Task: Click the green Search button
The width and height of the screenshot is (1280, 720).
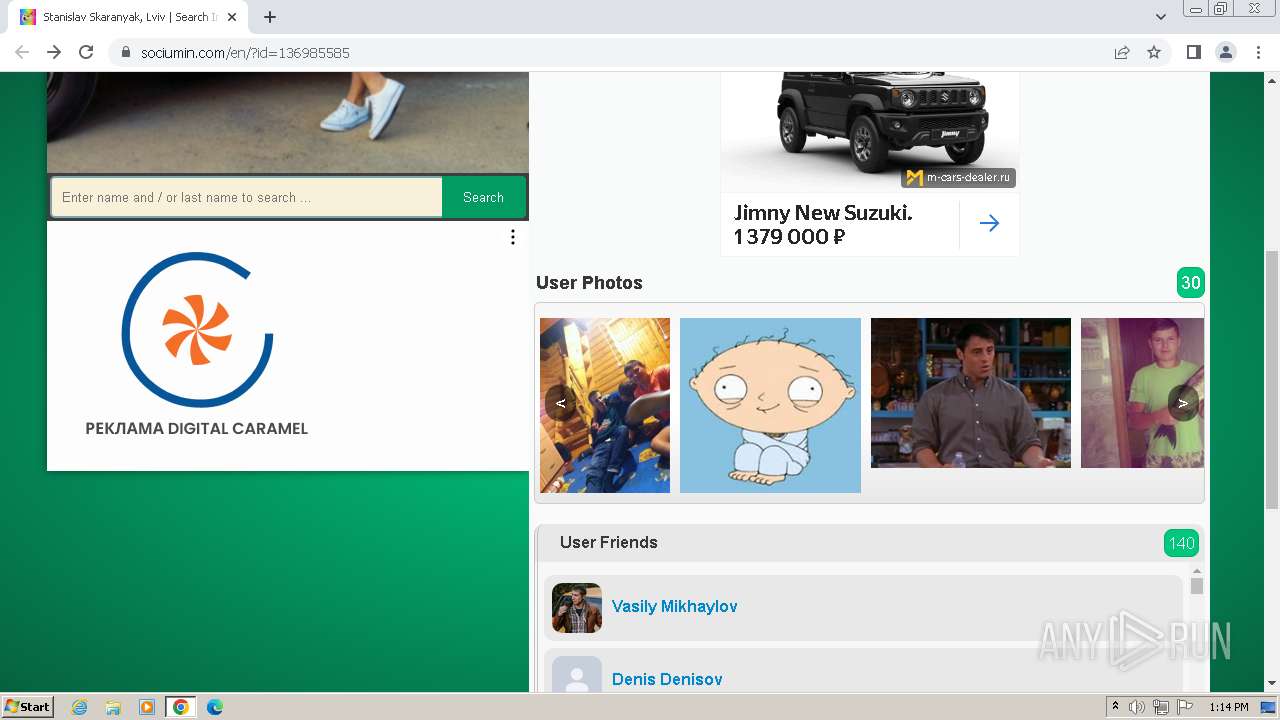Action: point(483,197)
